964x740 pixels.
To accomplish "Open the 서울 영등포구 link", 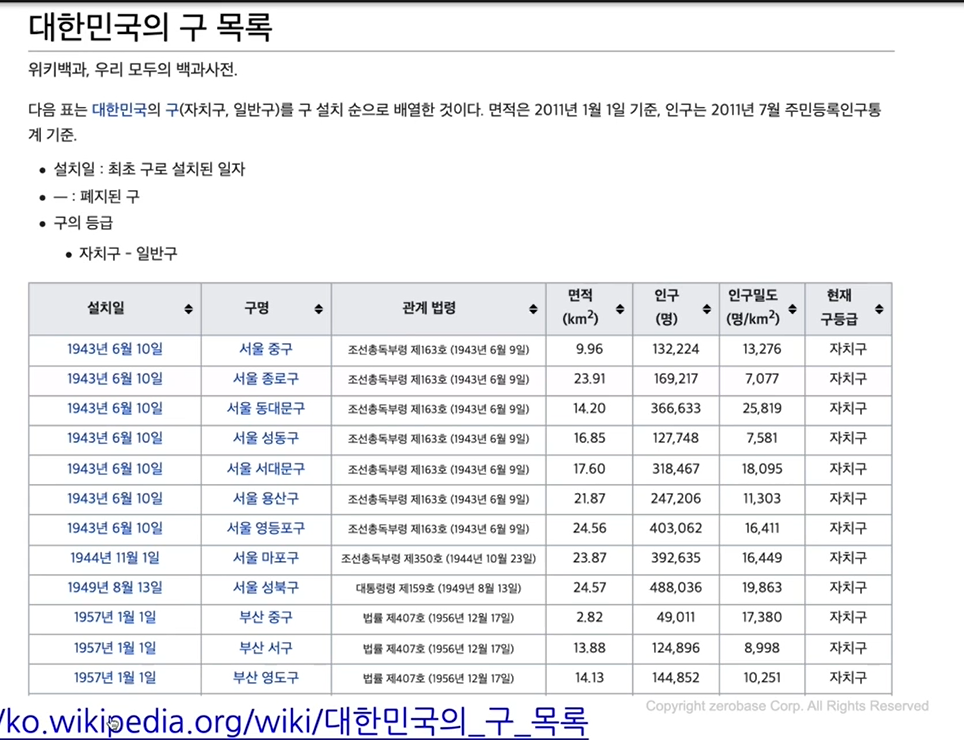I will (x=266, y=528).
